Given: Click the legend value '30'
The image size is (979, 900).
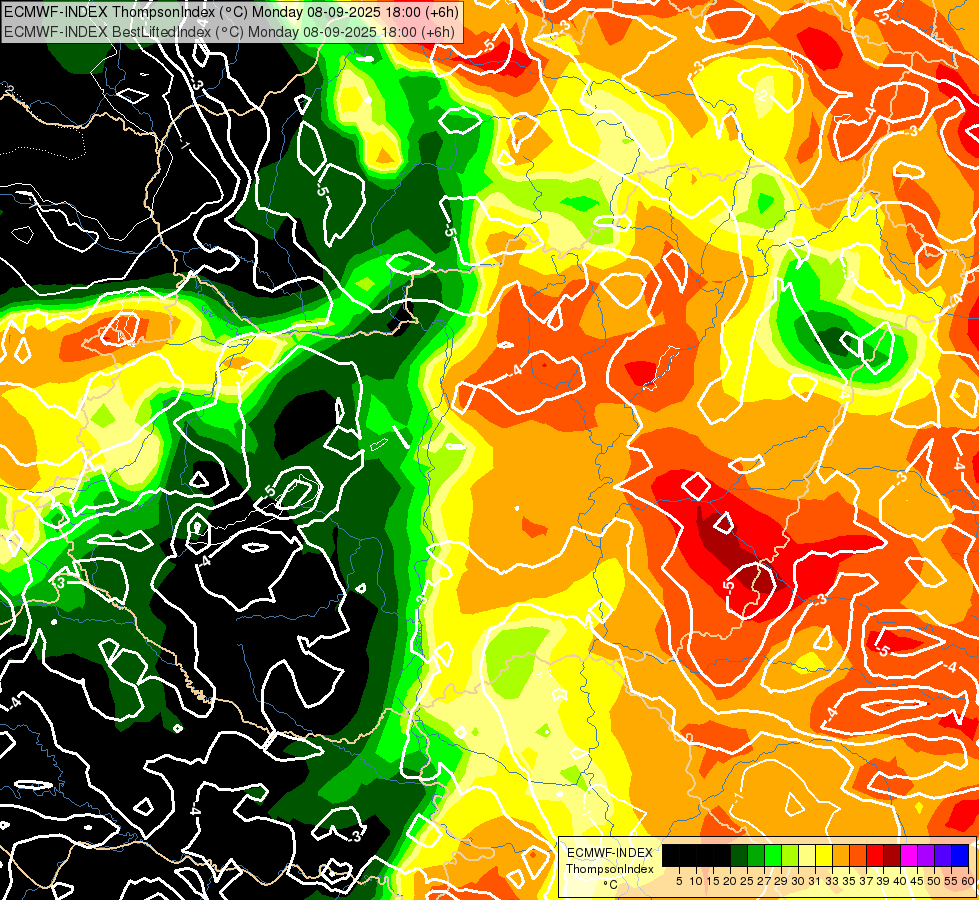Looking at the screenshot, I should [x=798, y=881].
